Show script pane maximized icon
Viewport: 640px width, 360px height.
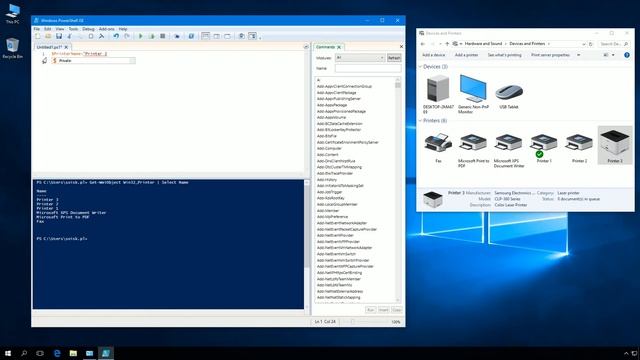[227, 36]
